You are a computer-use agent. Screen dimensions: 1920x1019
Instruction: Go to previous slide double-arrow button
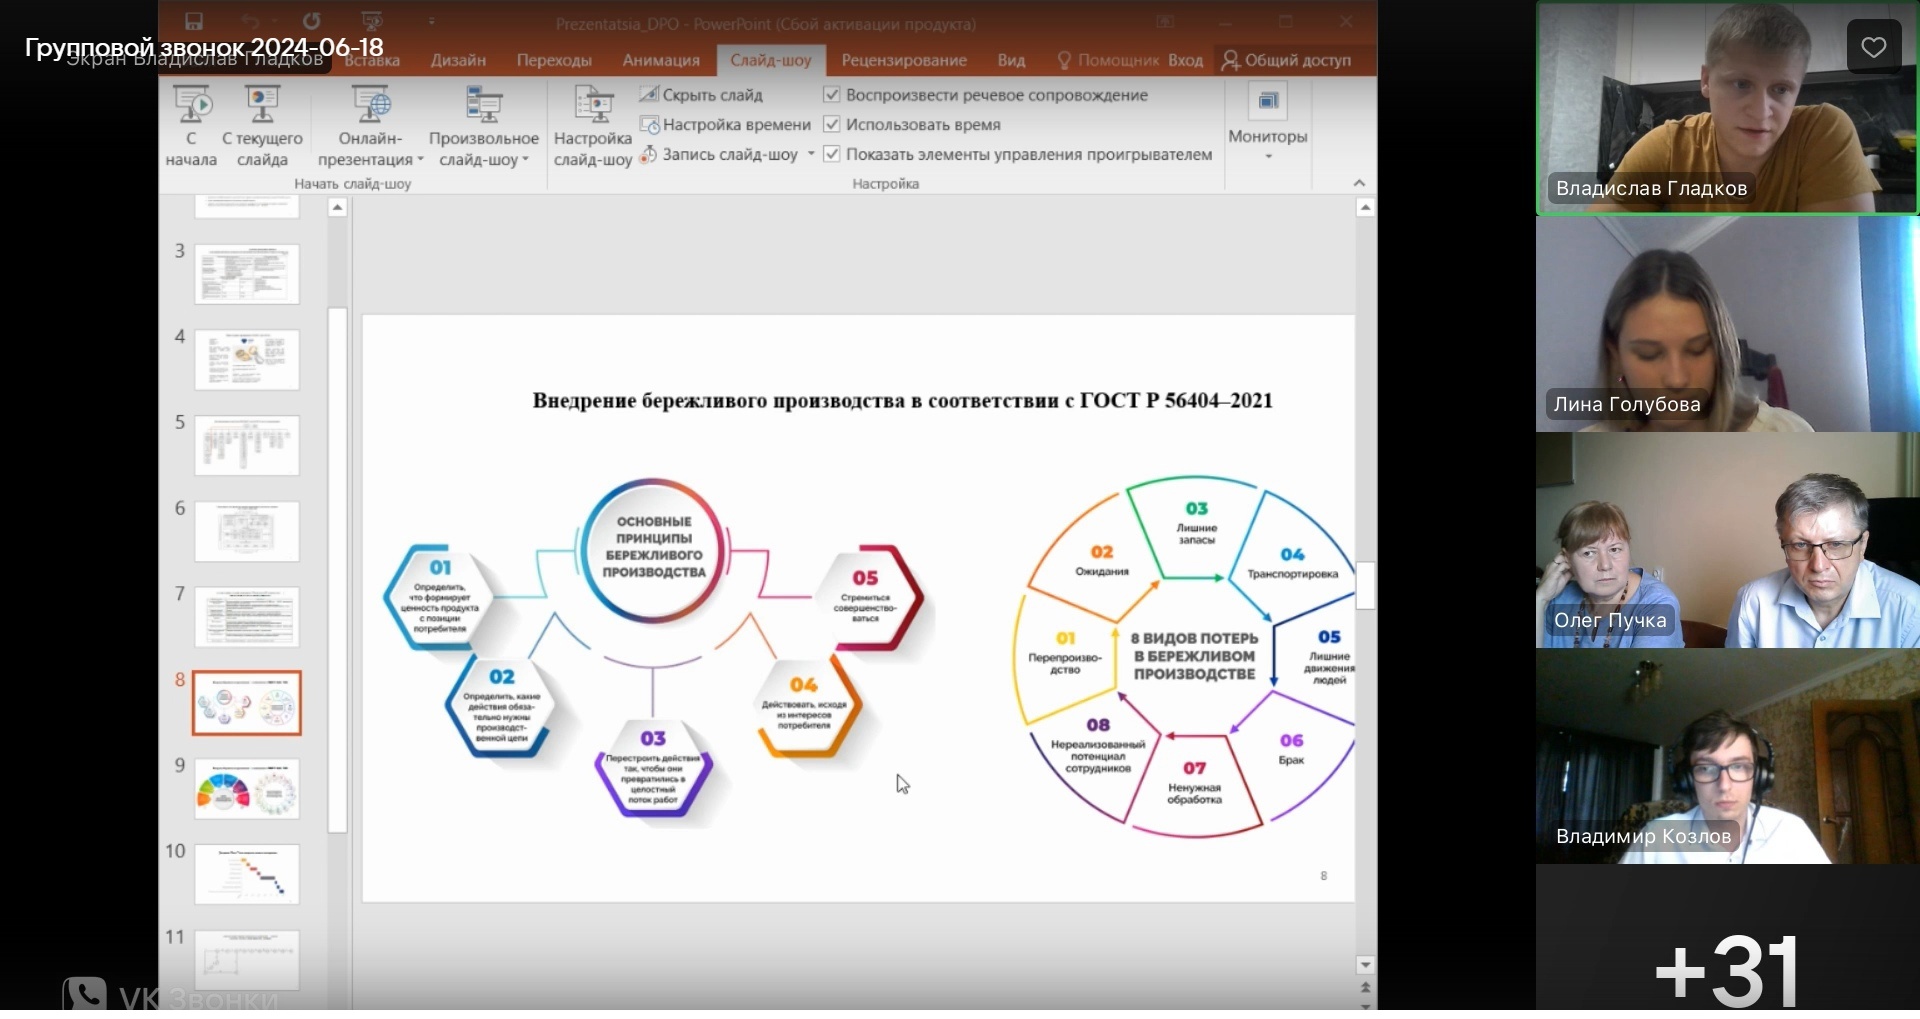1365,987
